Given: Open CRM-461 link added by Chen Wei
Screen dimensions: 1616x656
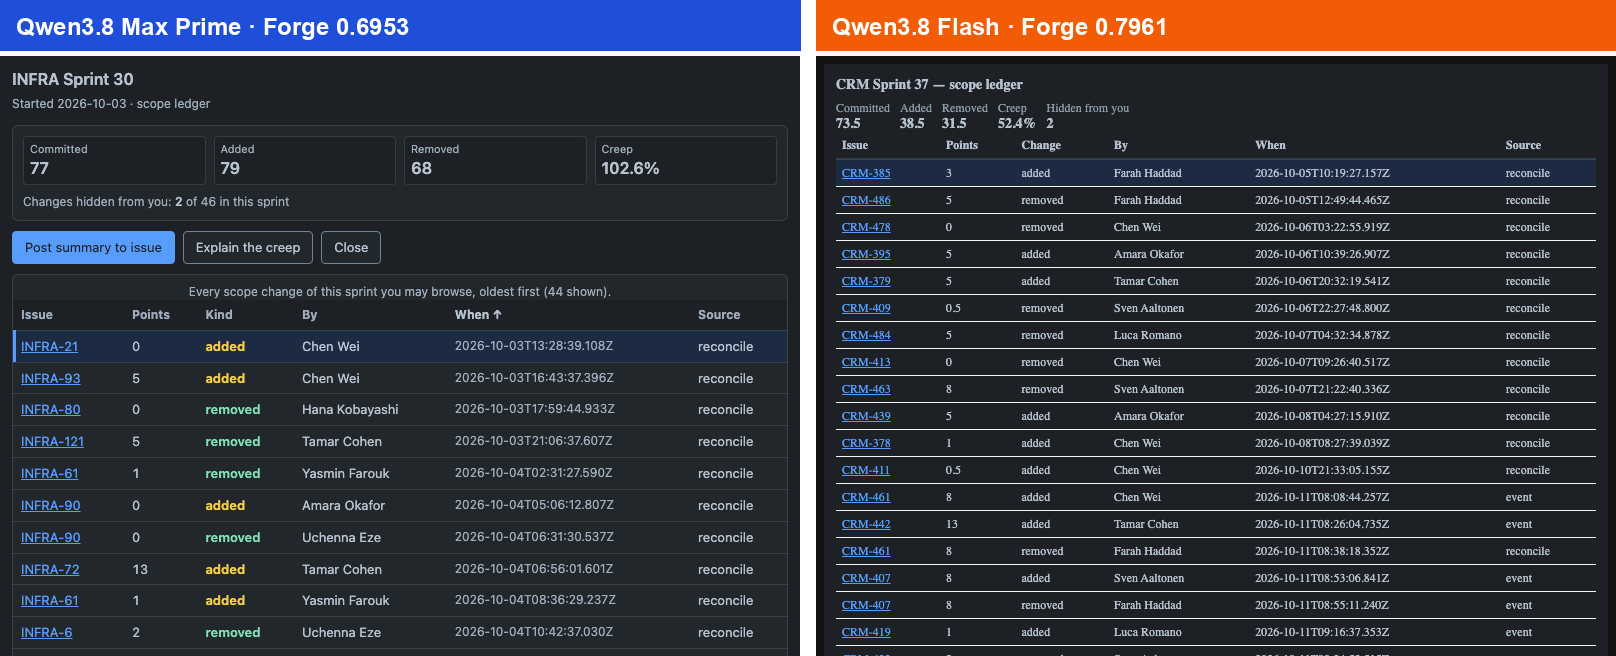Looking at the screenshot, I should (866, 497).
